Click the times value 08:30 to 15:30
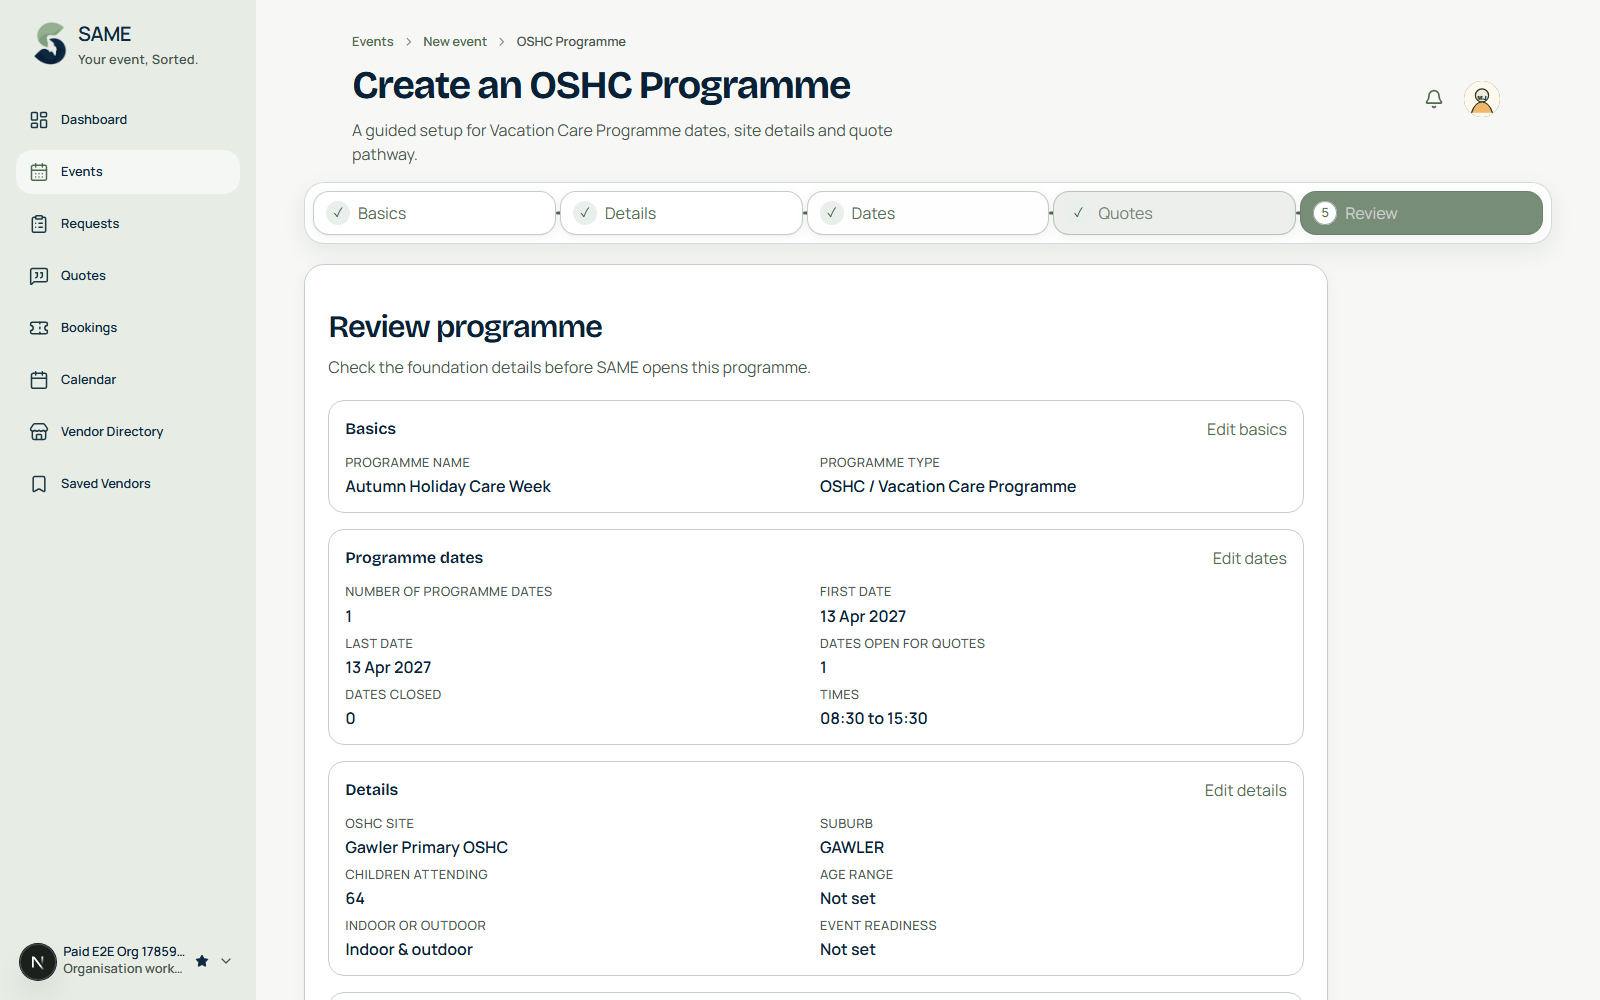 pyautogui.click(x=874, y=719)
